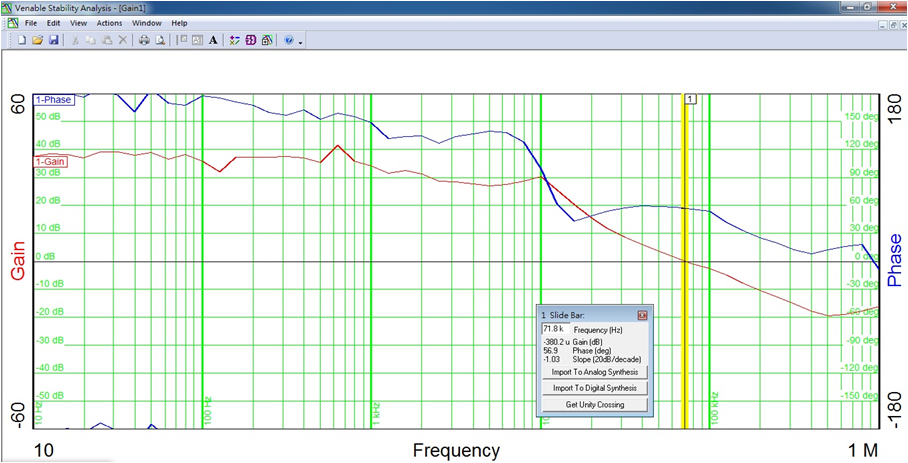Screen dimensions: 908x463
Task: Open the toolbar options dropdown arrow
Action: tap(301, 42)
